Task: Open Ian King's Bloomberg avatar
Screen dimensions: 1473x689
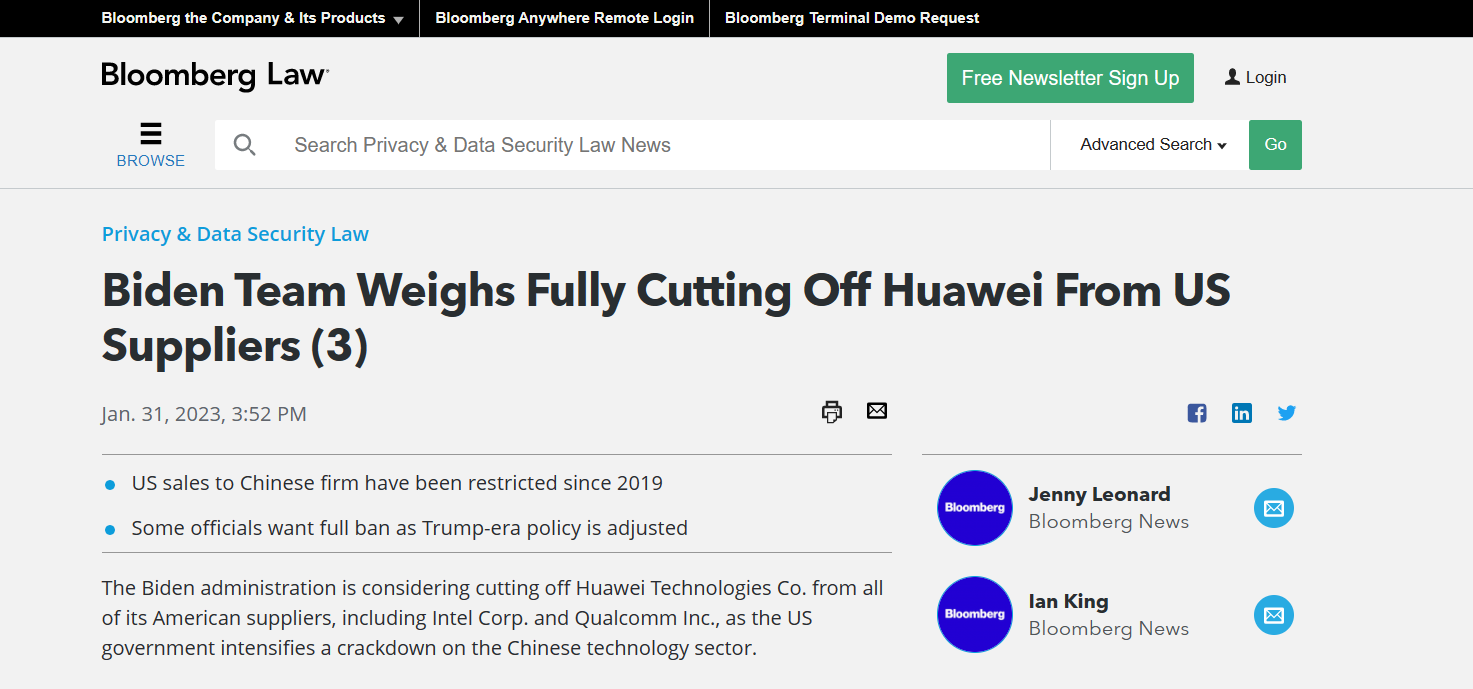Action: [975, 614]
